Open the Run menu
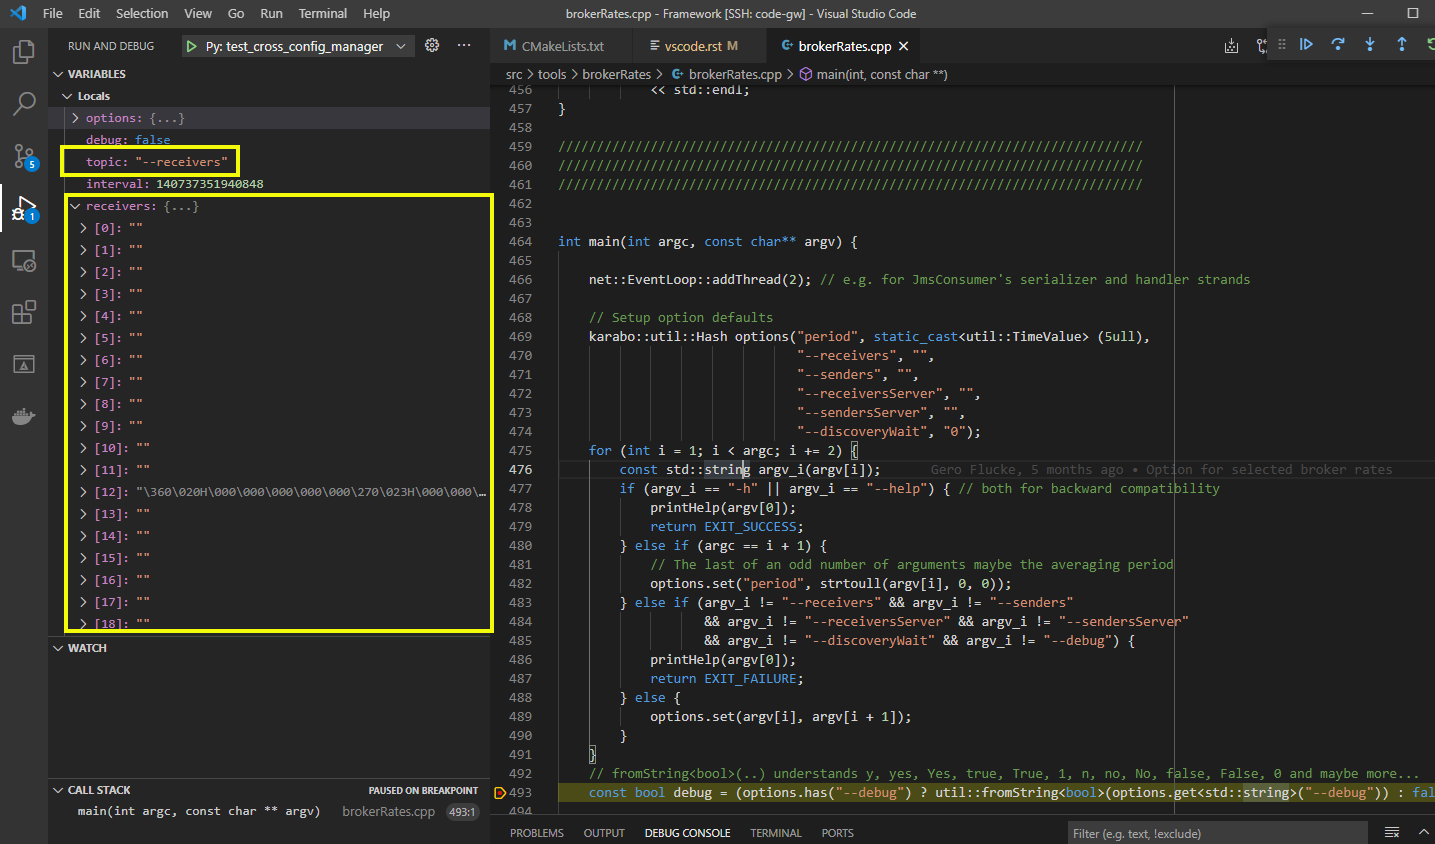The image size is (1435, 844). tap(271, 13)
